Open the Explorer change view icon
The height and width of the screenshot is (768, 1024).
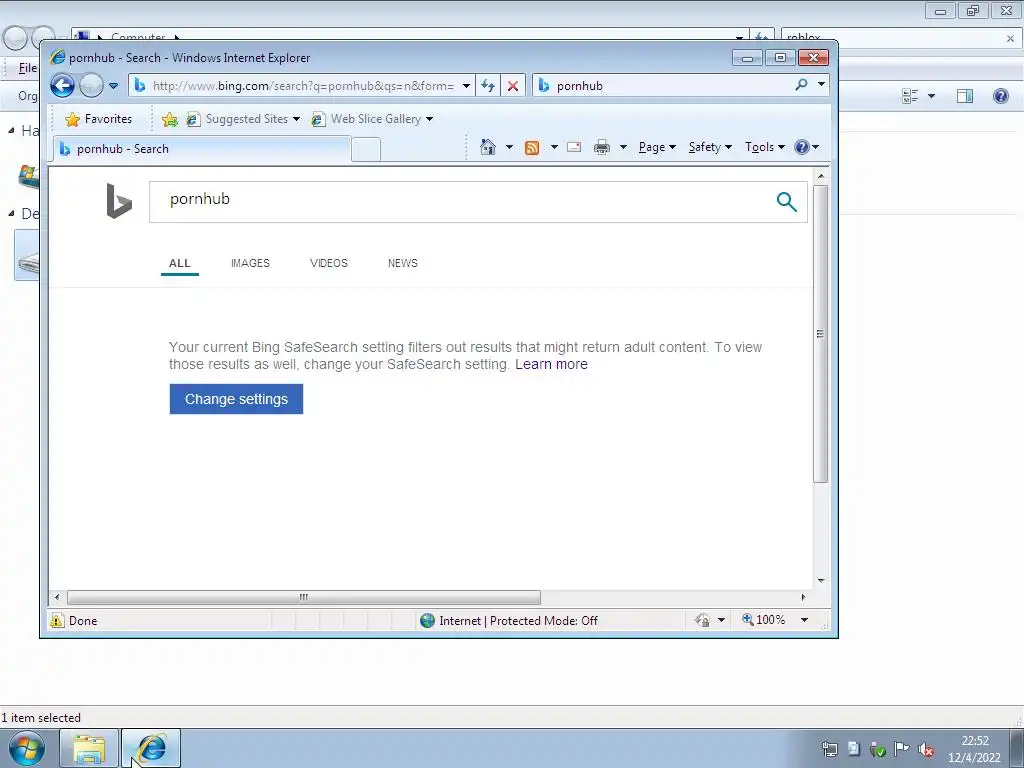coord(910,96)
